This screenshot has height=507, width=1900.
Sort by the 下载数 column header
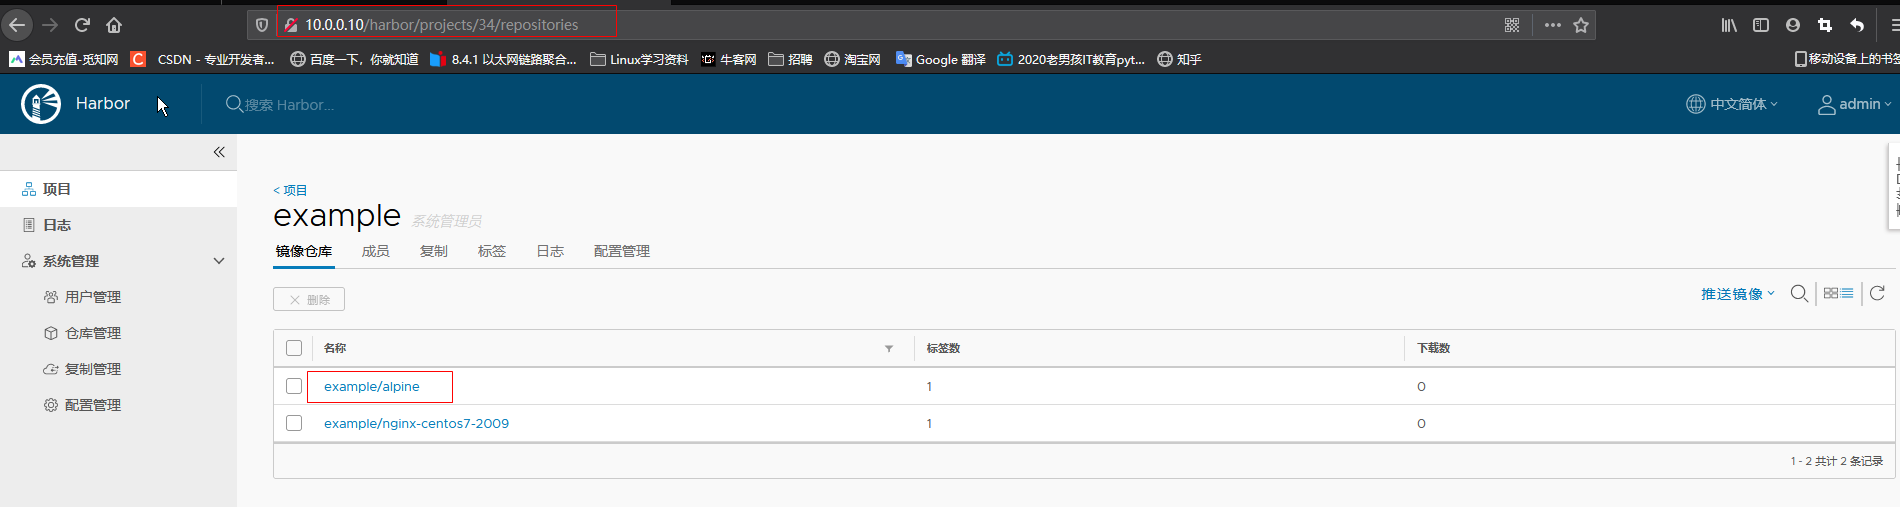pyautogui.click(x=1433, y=348)
